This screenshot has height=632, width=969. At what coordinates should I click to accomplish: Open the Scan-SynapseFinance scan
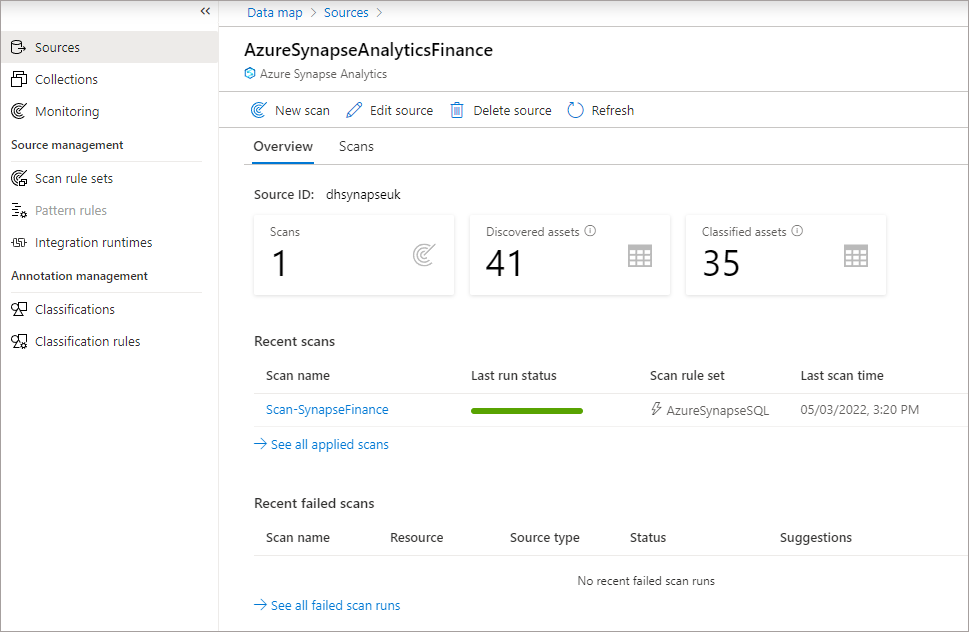tap(327, 410)
